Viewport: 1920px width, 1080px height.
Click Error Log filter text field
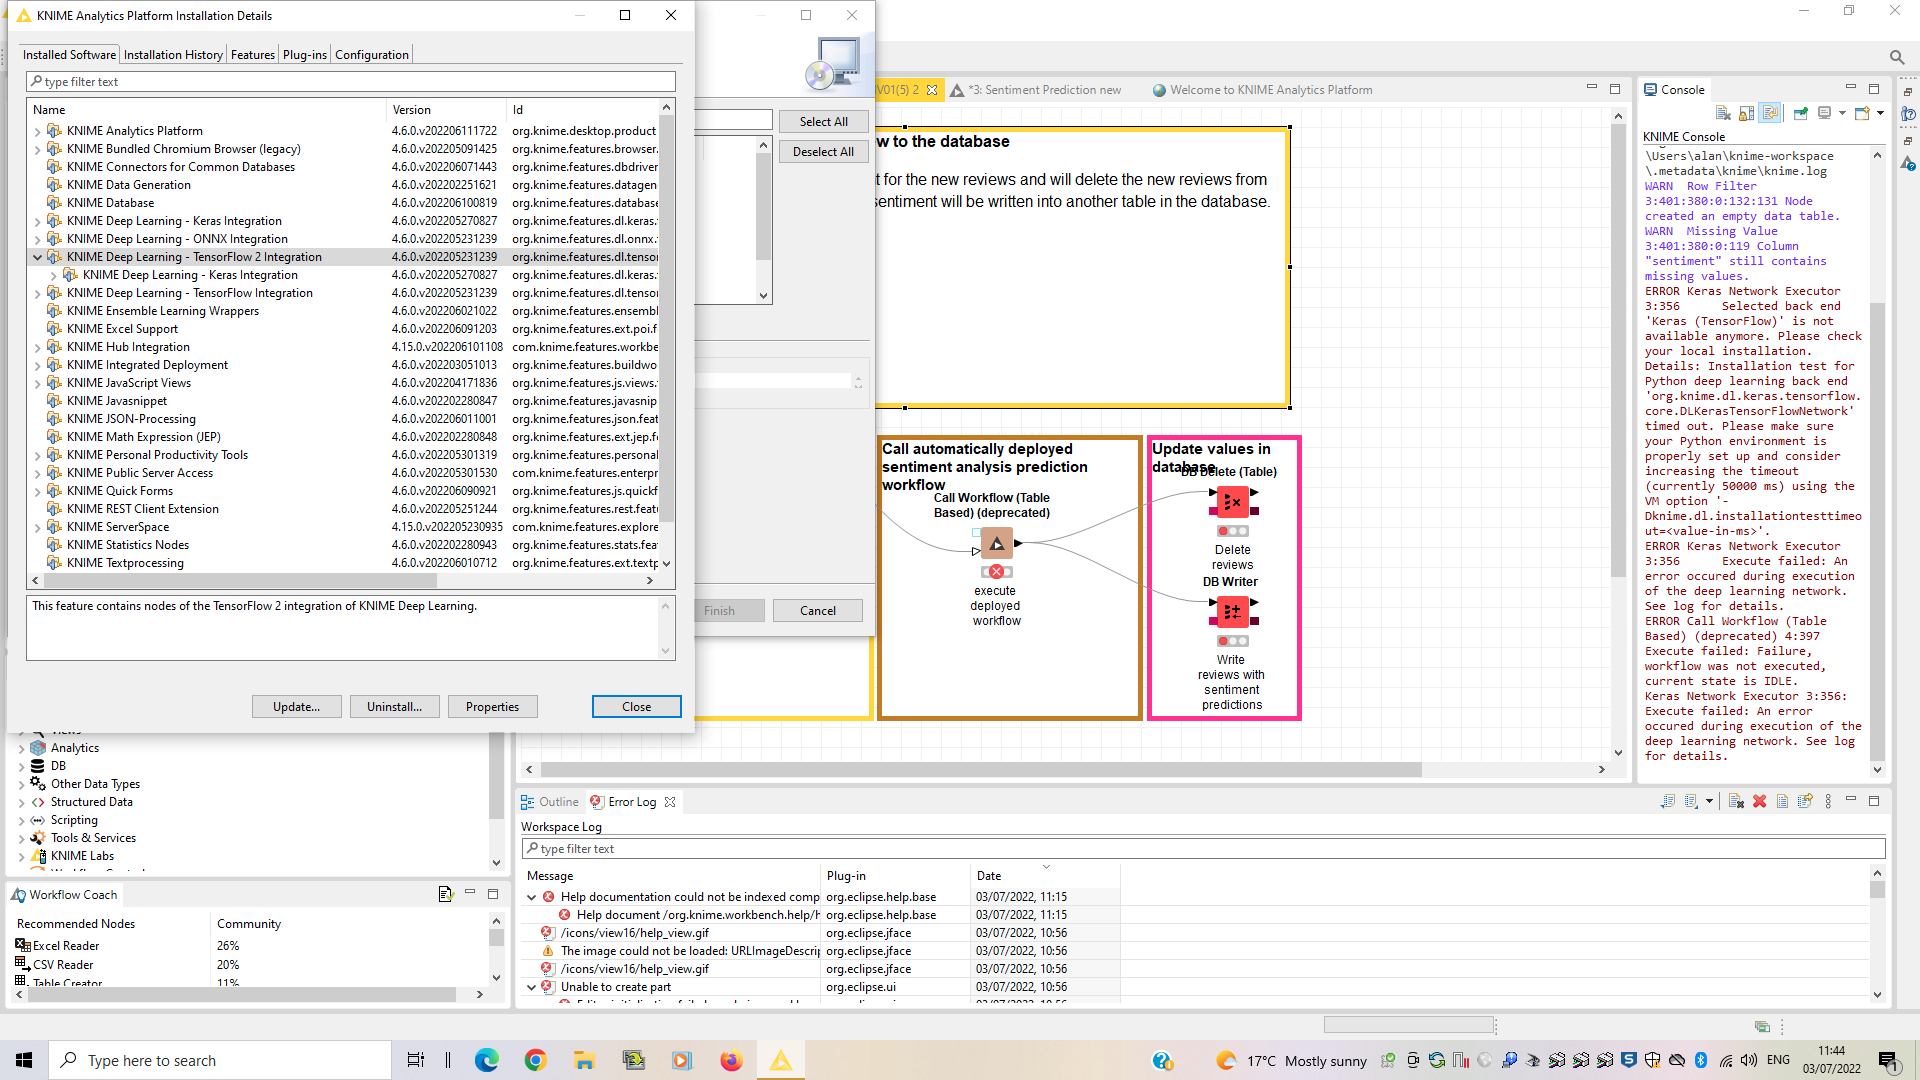pos(1203,849)
